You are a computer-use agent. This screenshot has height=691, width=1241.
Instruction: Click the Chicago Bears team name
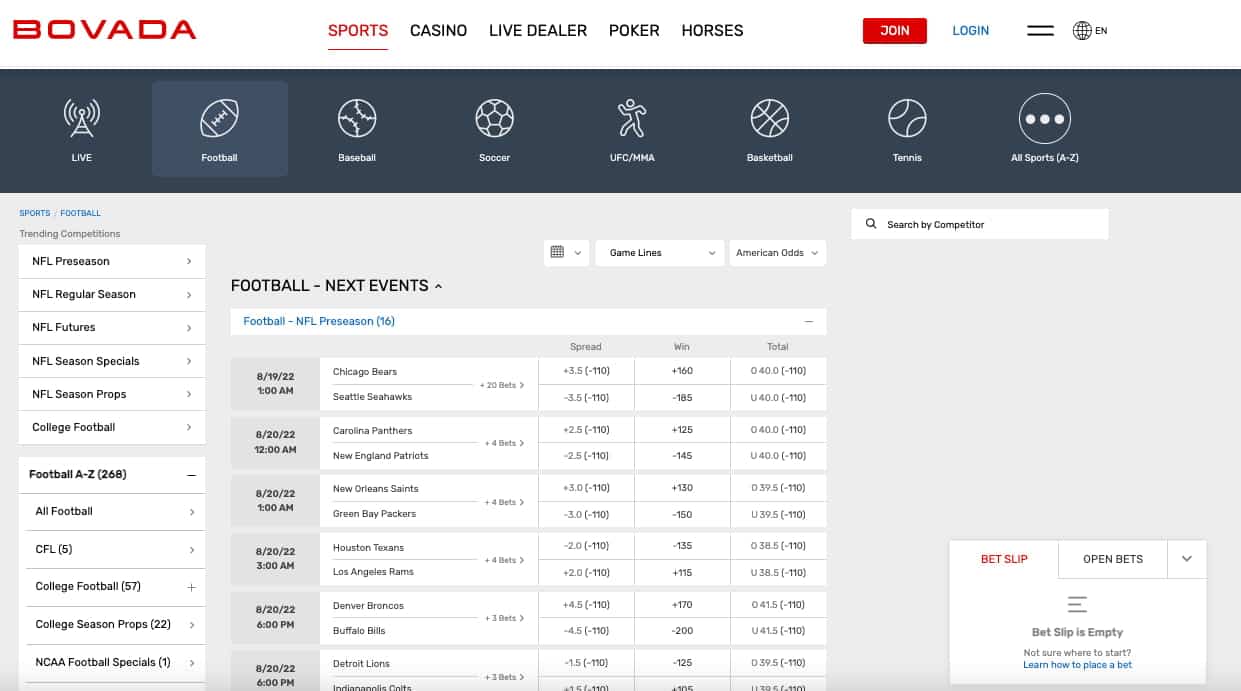click(365, 372)
